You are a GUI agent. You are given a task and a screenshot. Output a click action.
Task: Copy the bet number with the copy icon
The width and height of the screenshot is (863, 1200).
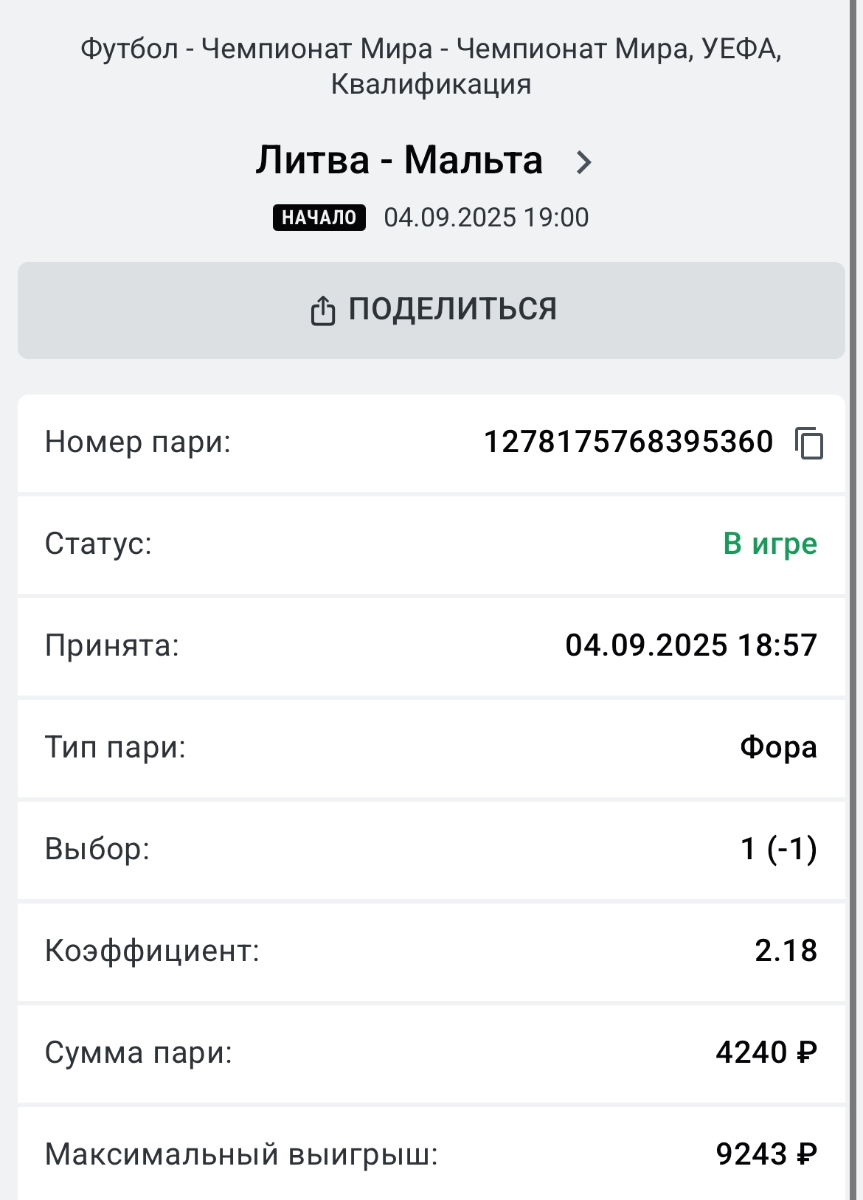pos(809,442)
